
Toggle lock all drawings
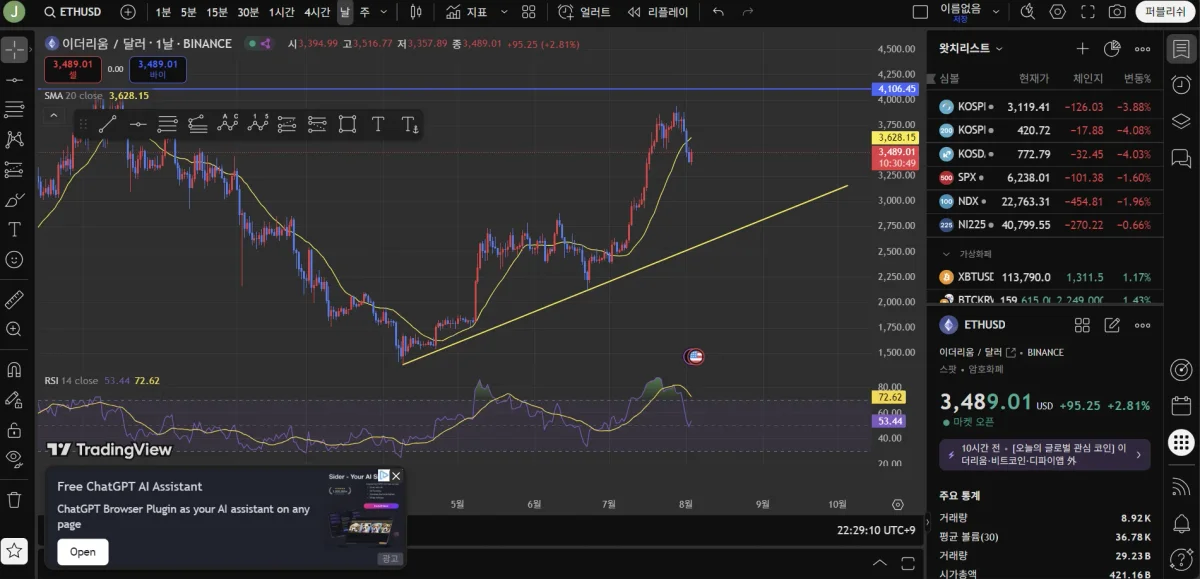(x=14, y=429)
